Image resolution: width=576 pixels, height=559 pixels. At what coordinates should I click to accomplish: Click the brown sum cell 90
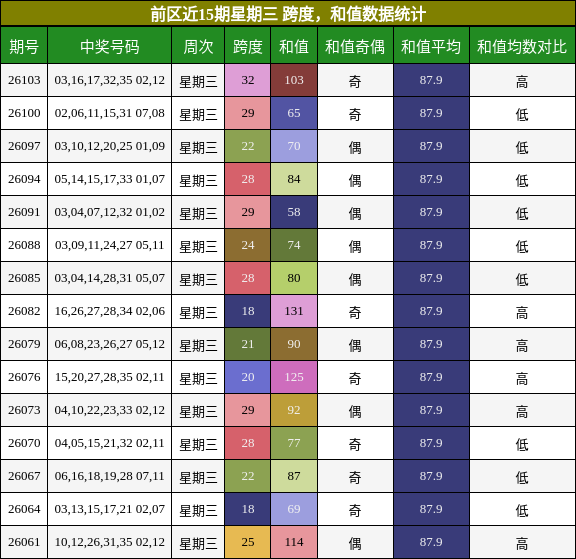tap(294, 344)
